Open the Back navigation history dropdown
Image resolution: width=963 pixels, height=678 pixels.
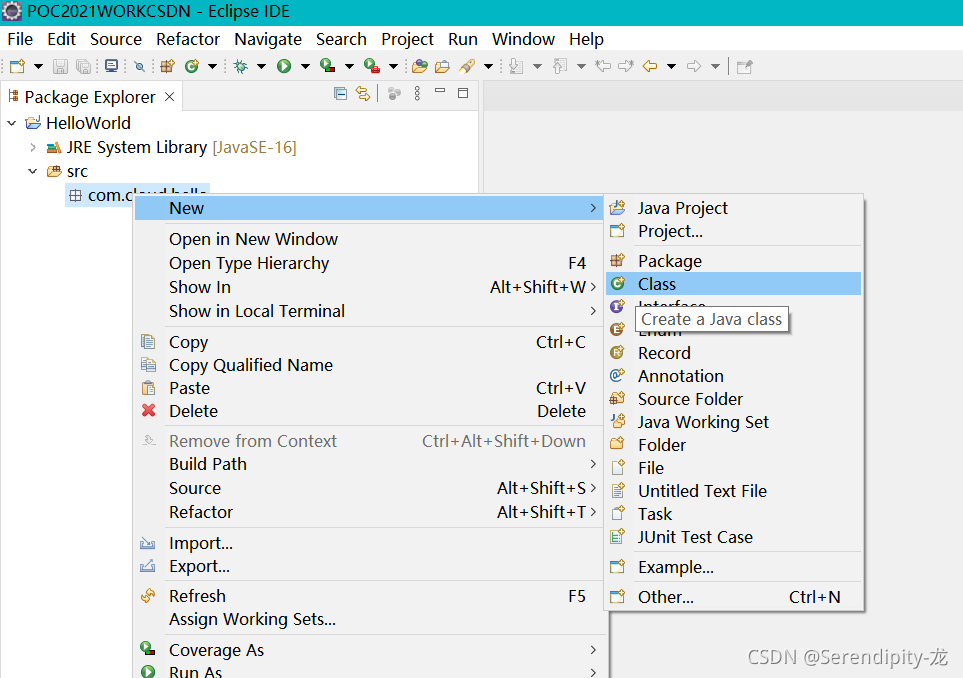671,66
